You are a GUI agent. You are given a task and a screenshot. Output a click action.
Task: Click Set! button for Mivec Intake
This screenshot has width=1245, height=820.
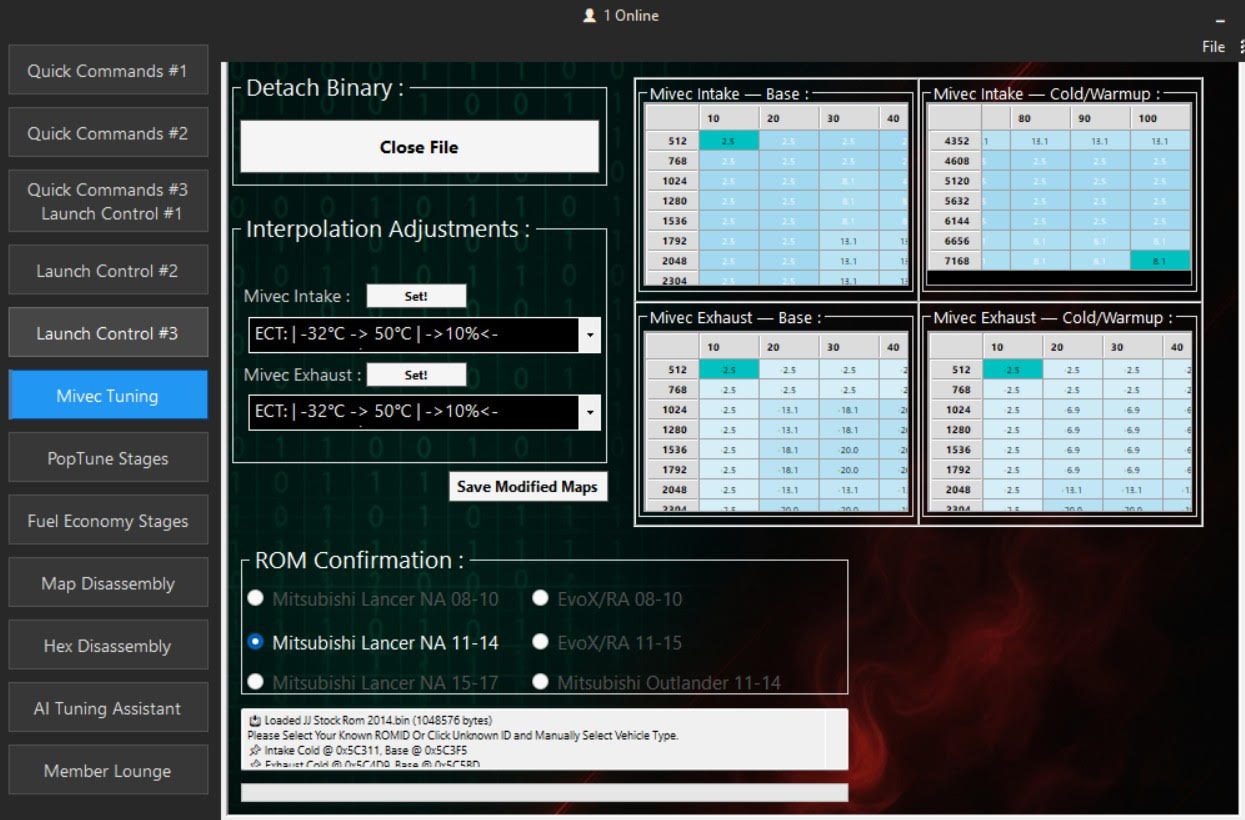tap(416, 296)
